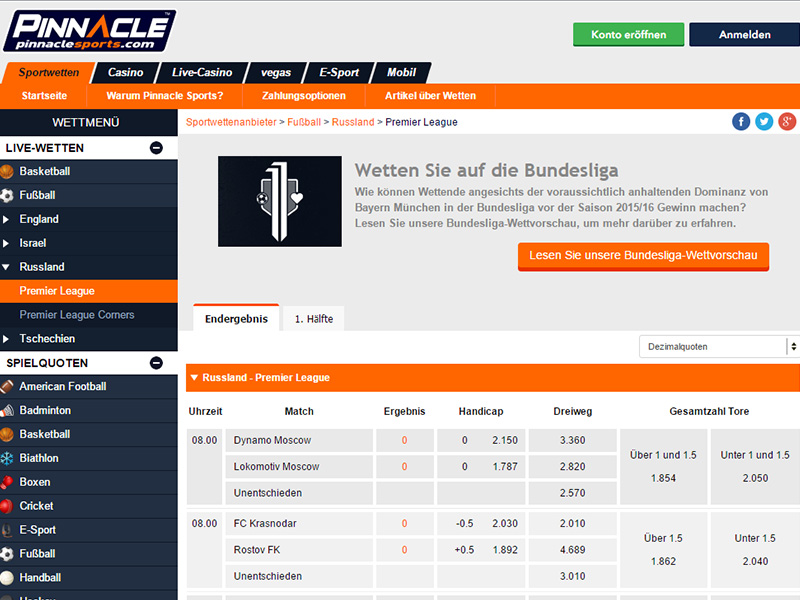Viewport: 800px width, 600px height.
Task: Collapse Russland - Premier League table header
Action: click(194, 378)
